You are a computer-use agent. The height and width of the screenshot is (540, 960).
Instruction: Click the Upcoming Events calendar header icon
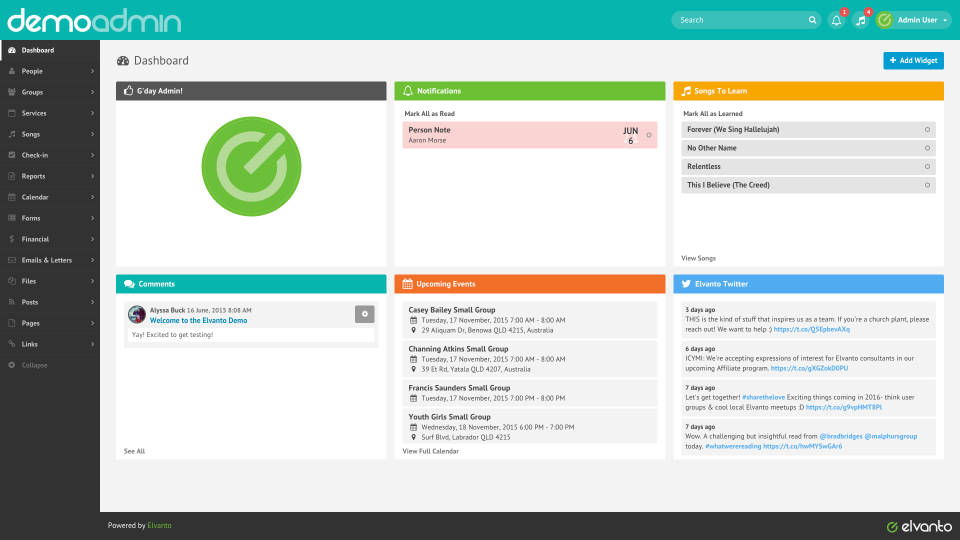pyautogui.click(x=407, y=283)
